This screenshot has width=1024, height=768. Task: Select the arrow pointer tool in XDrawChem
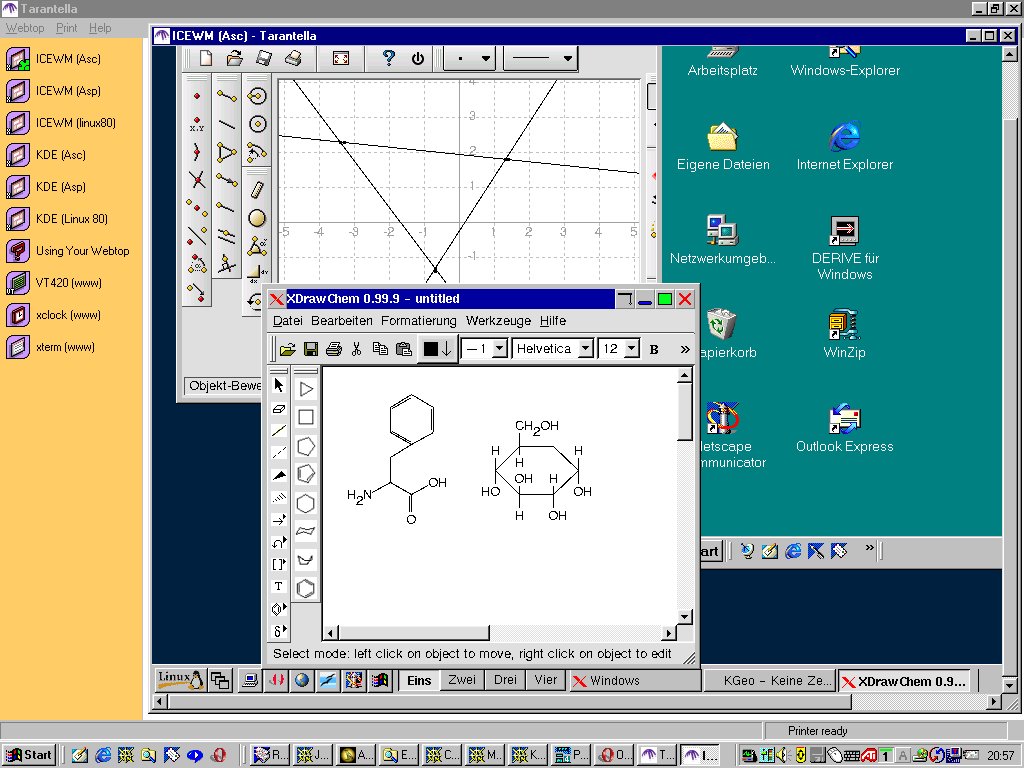click(279, 385)
